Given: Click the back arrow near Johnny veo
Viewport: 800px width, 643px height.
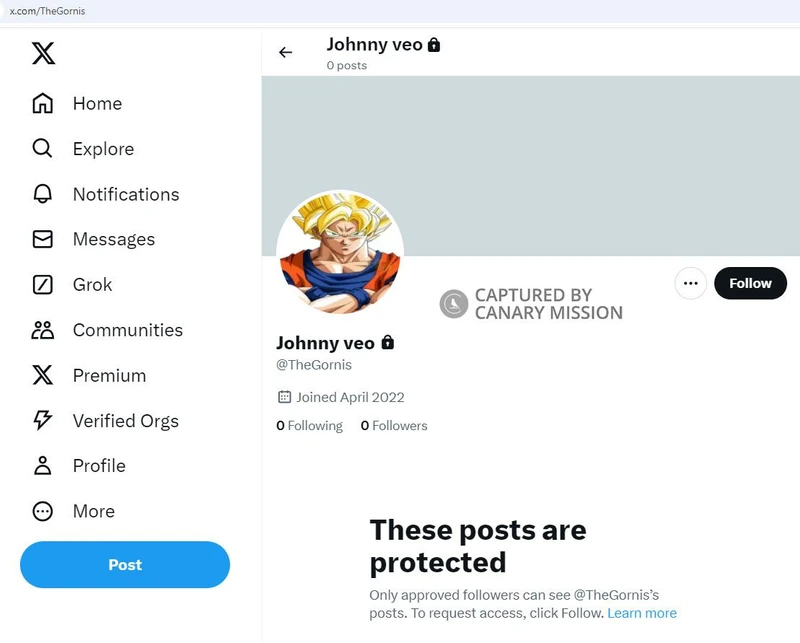Looking at the screenshot, I should pyautogui.click(x=286, y=53).
